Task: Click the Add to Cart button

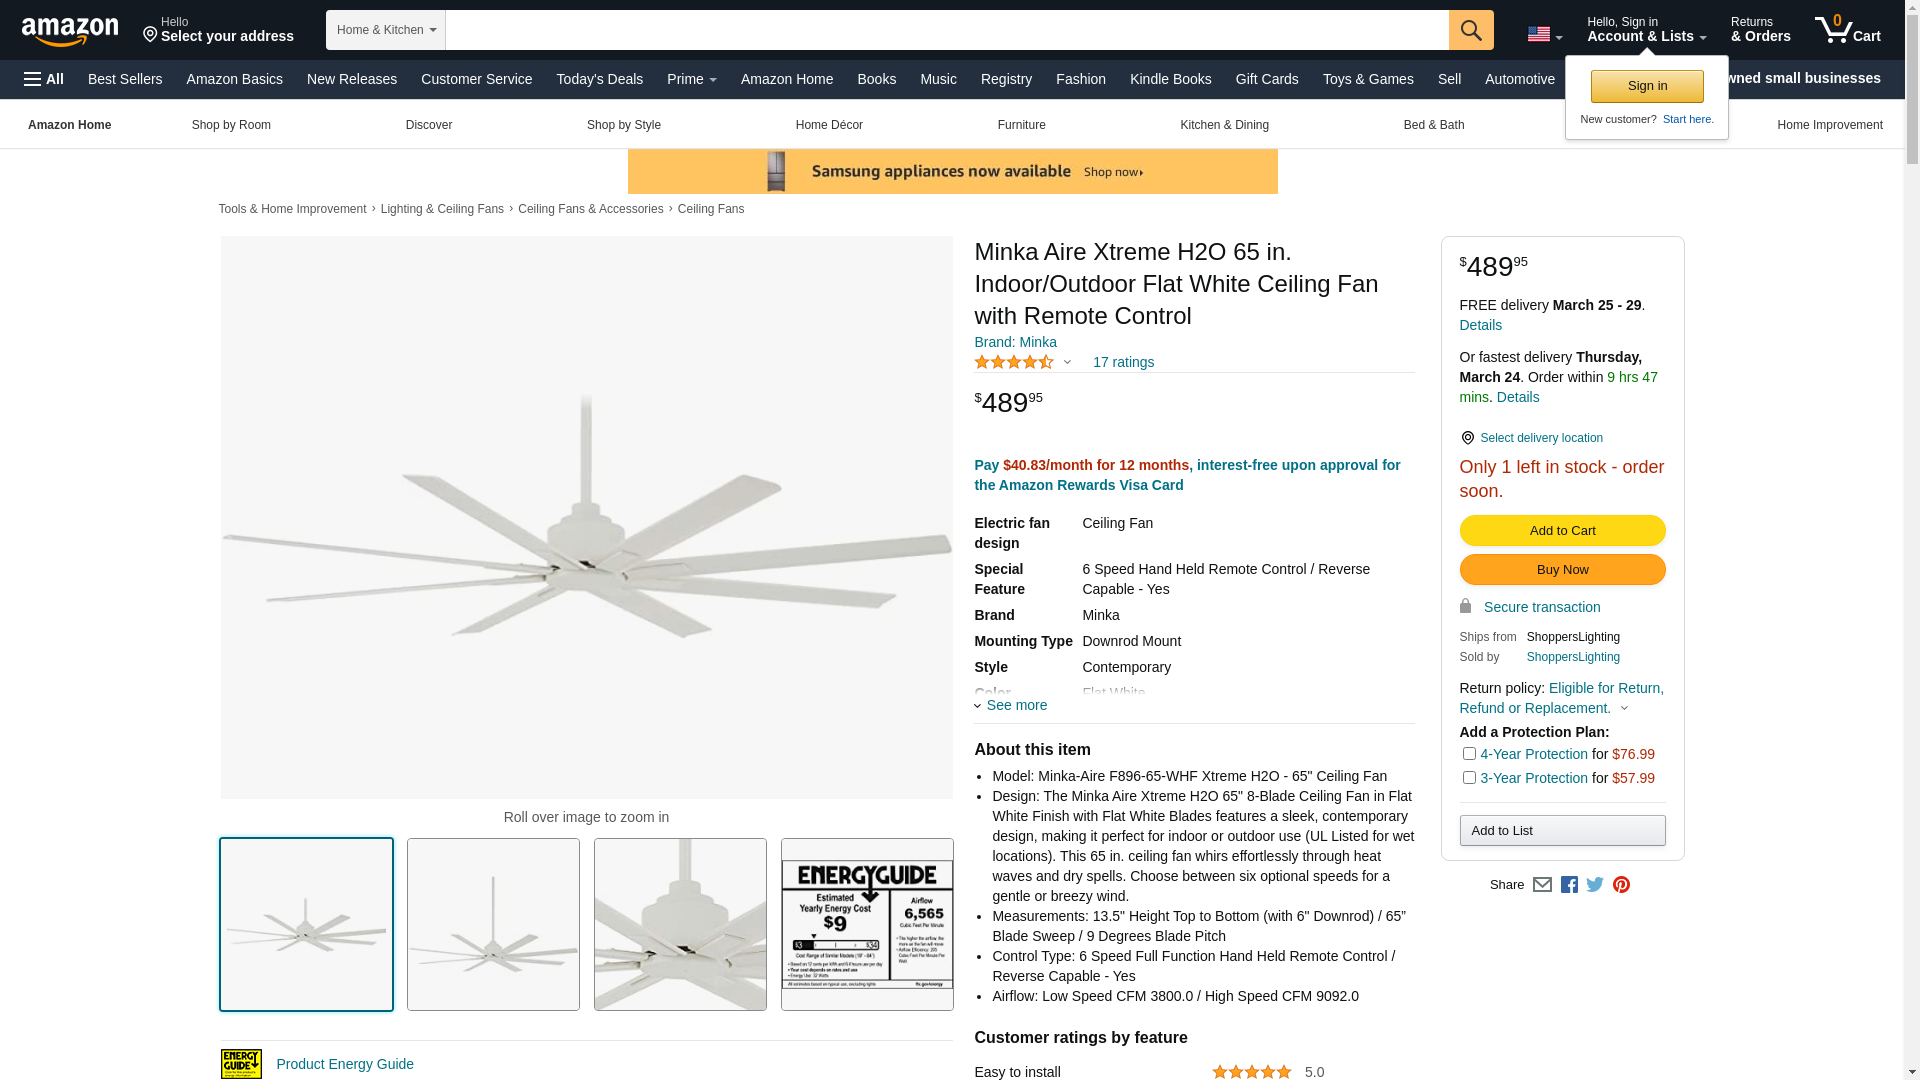Action: point(1562,531)
